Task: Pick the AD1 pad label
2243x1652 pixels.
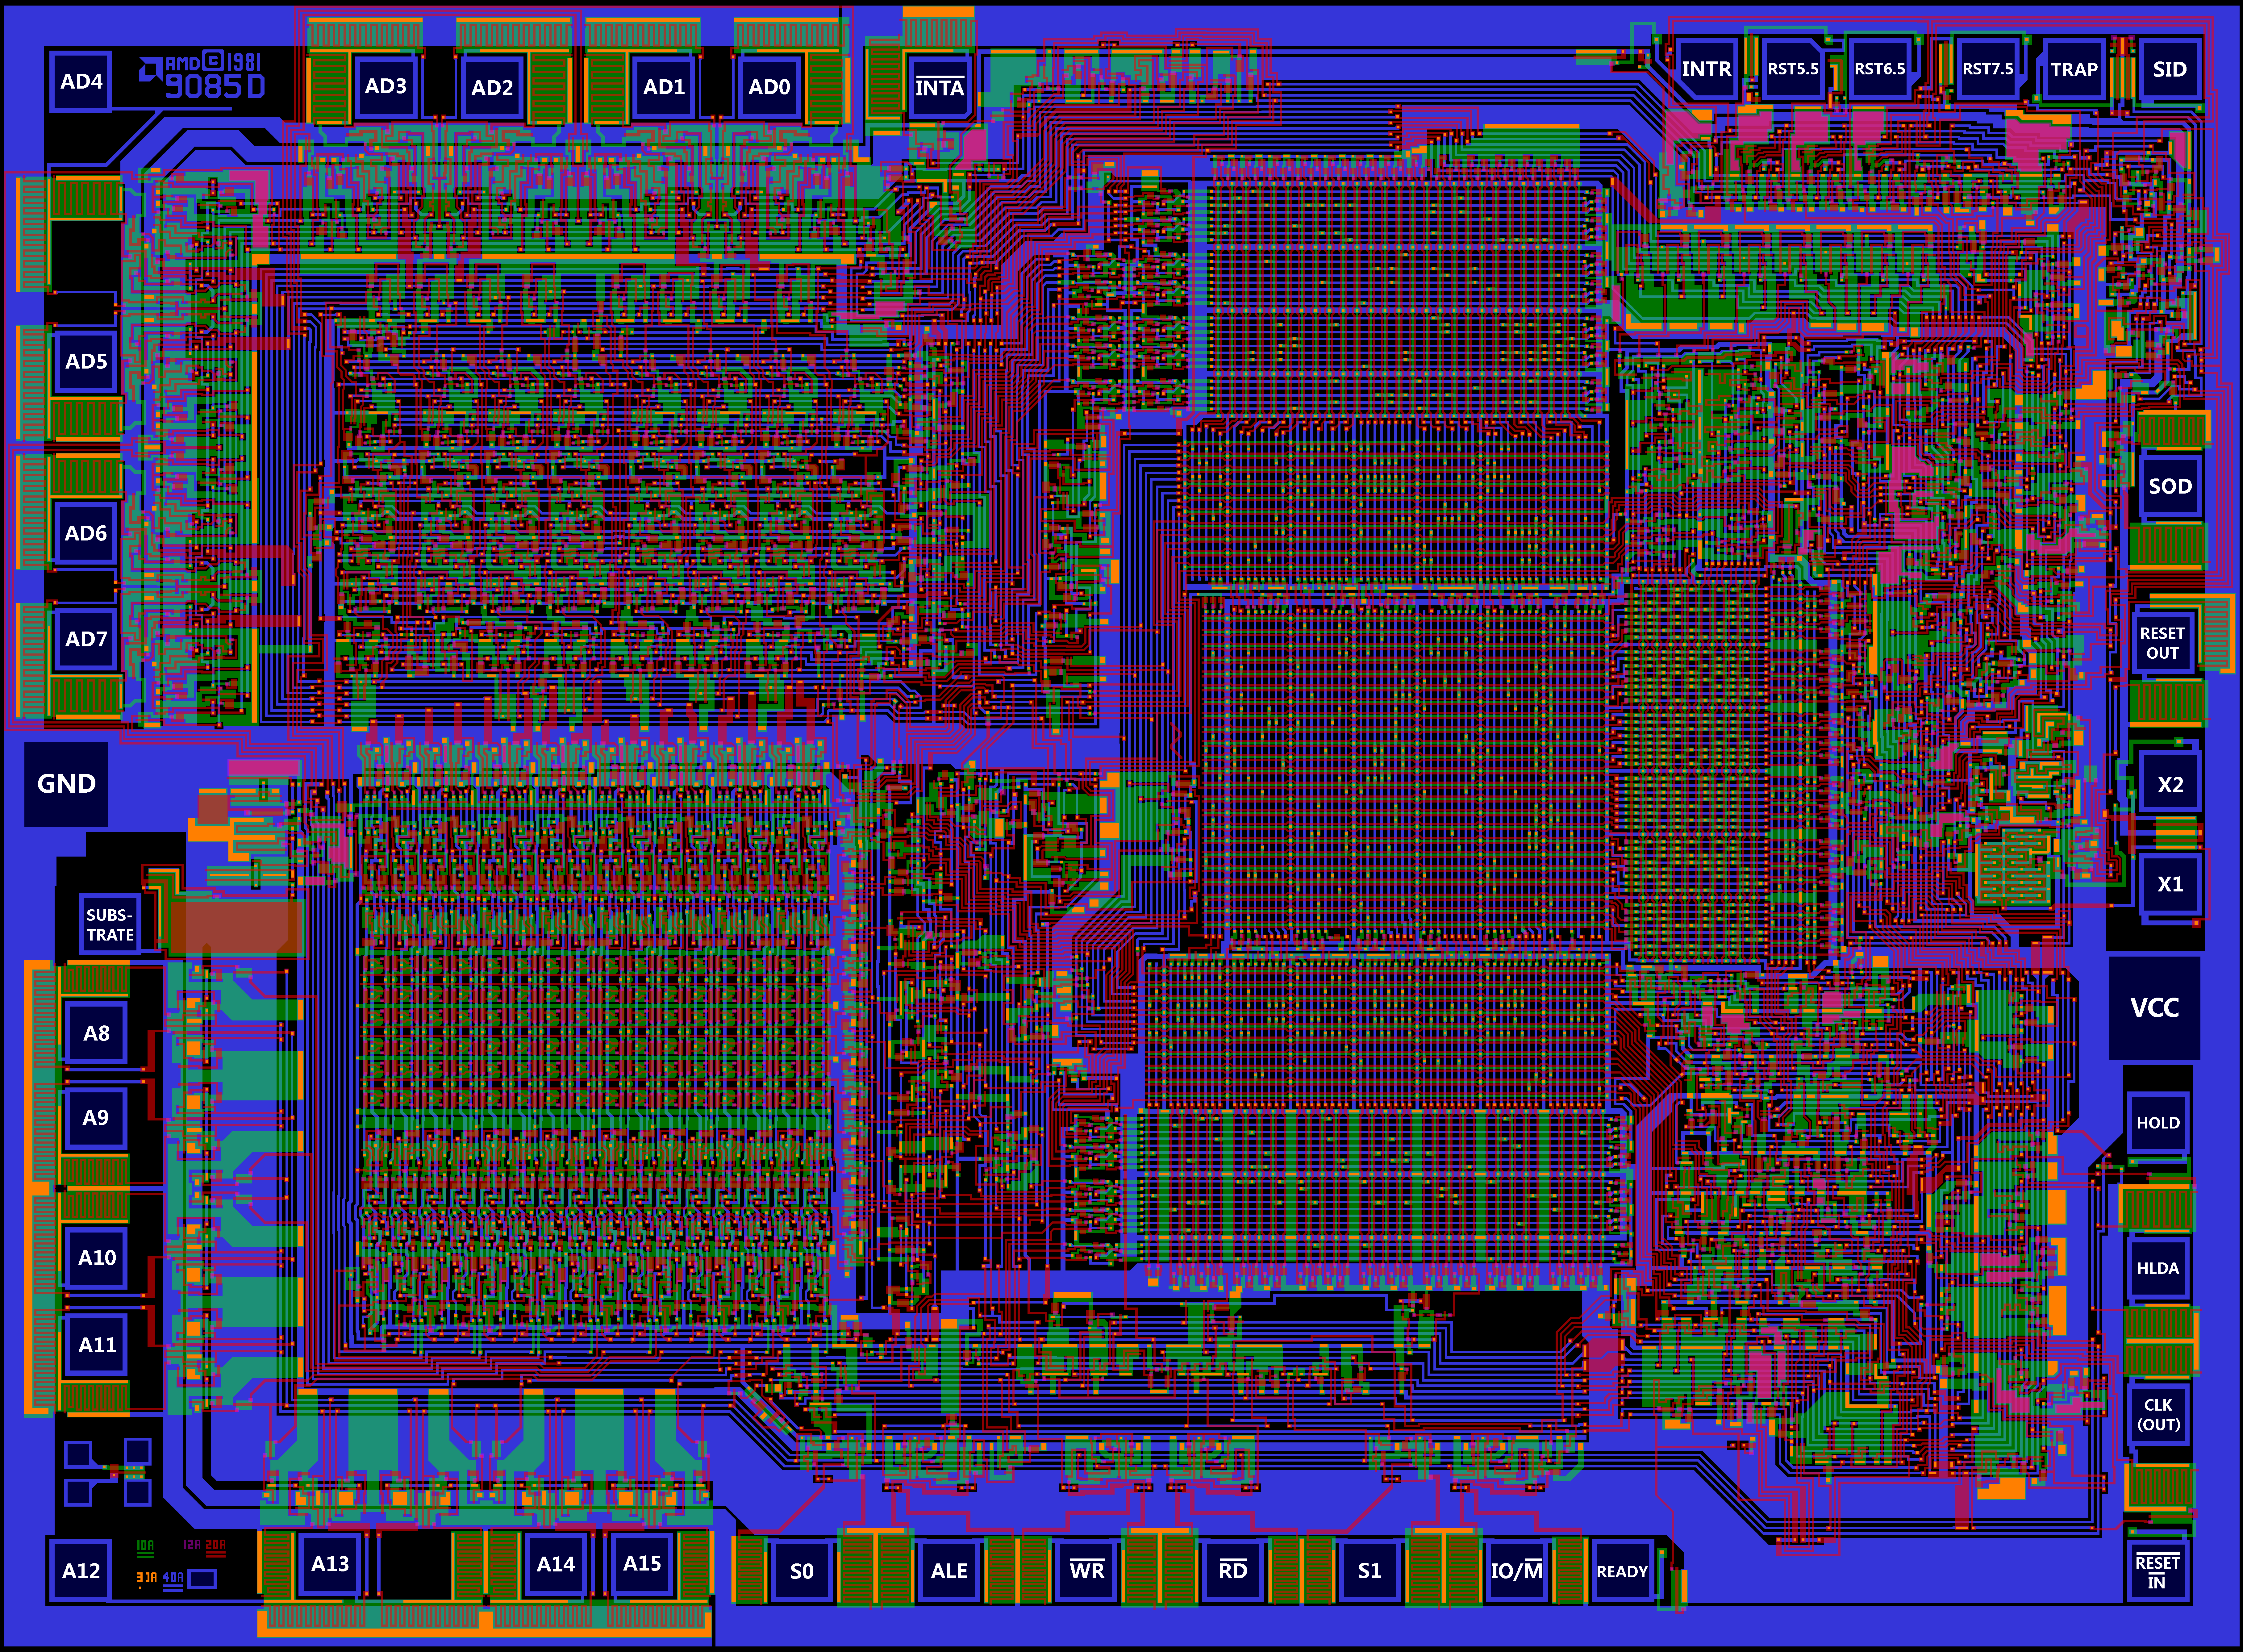Action: (664, 87)
